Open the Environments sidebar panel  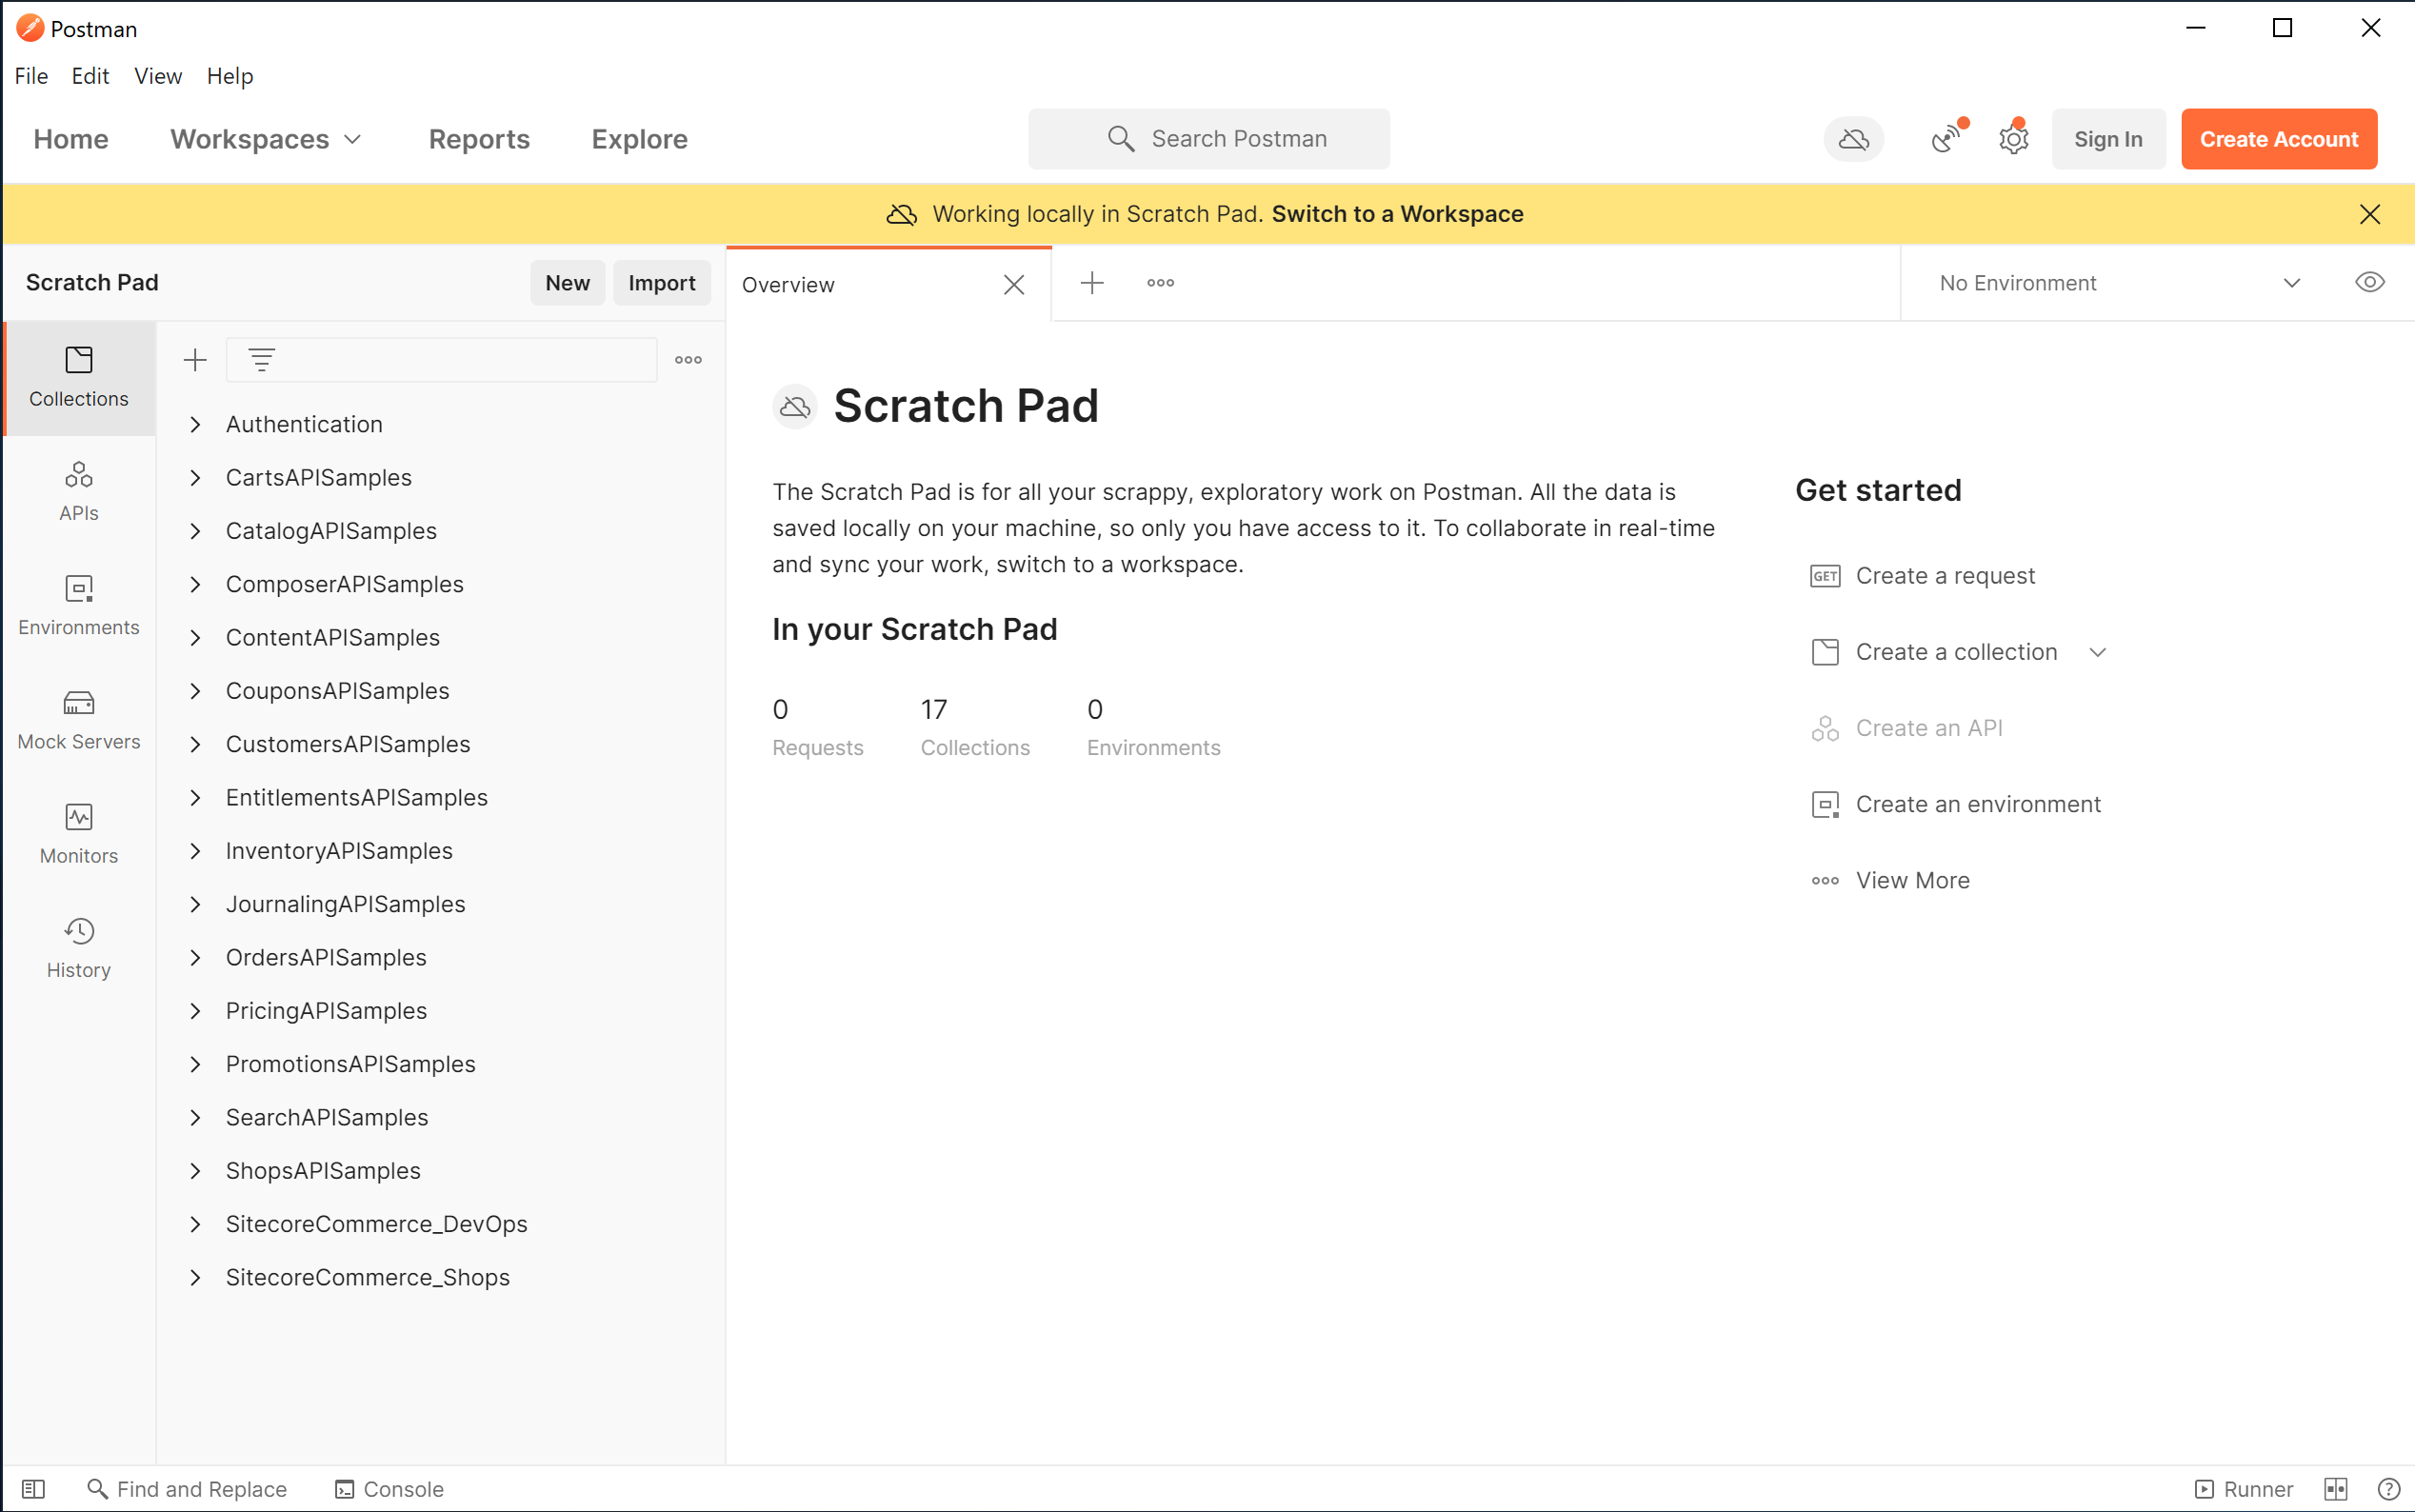[x=79, y=606]
